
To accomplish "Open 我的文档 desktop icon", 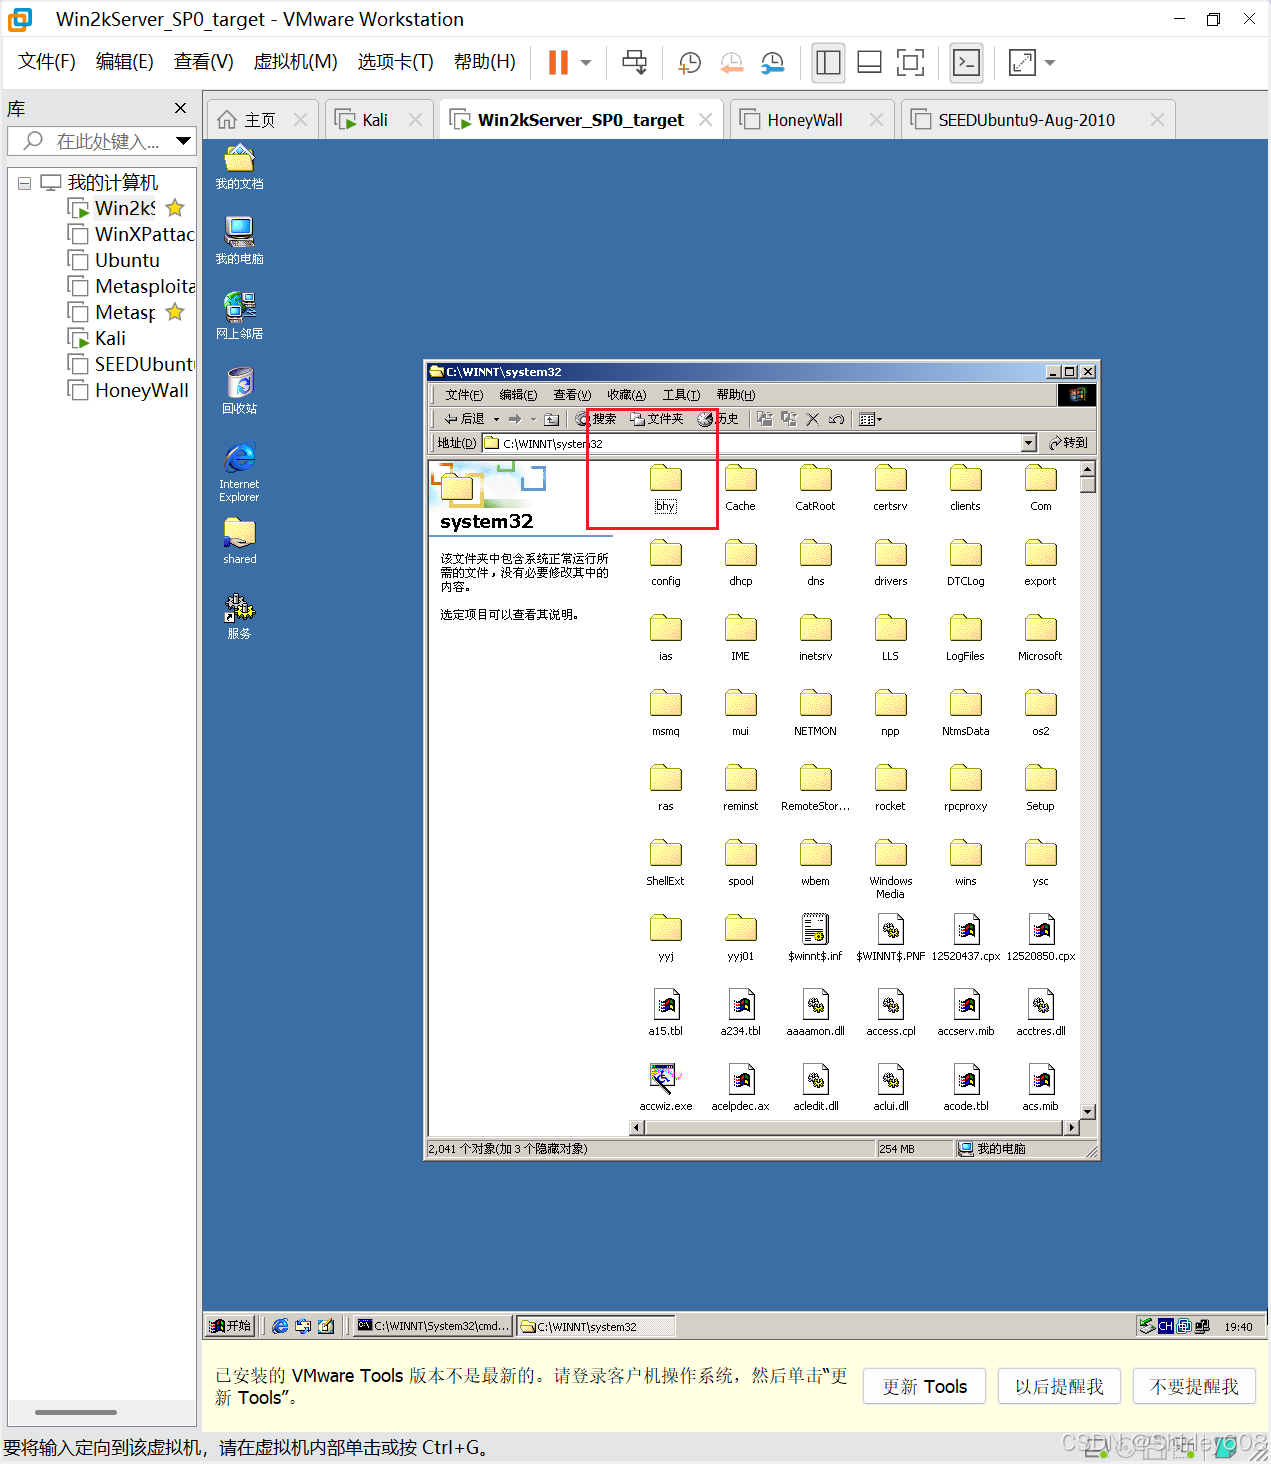I will [x=239, y=167].
